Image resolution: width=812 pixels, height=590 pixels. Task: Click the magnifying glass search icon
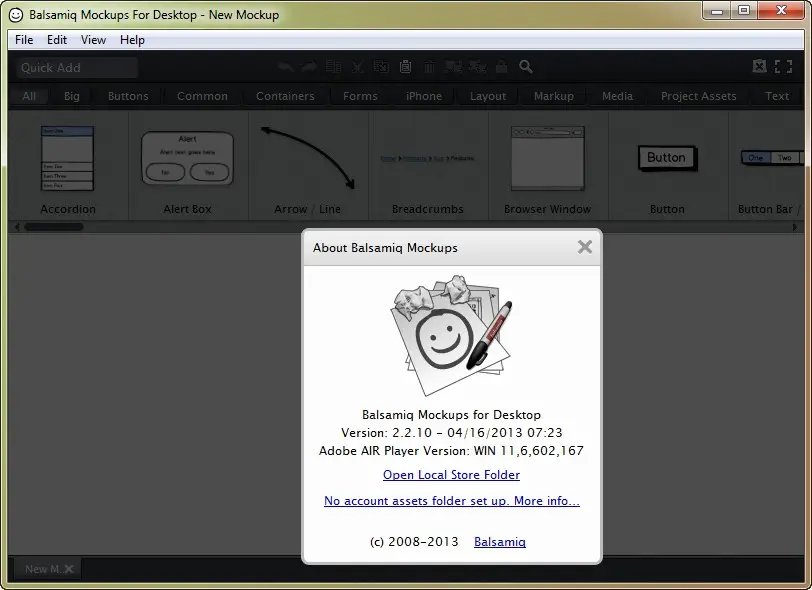point(526,66)
